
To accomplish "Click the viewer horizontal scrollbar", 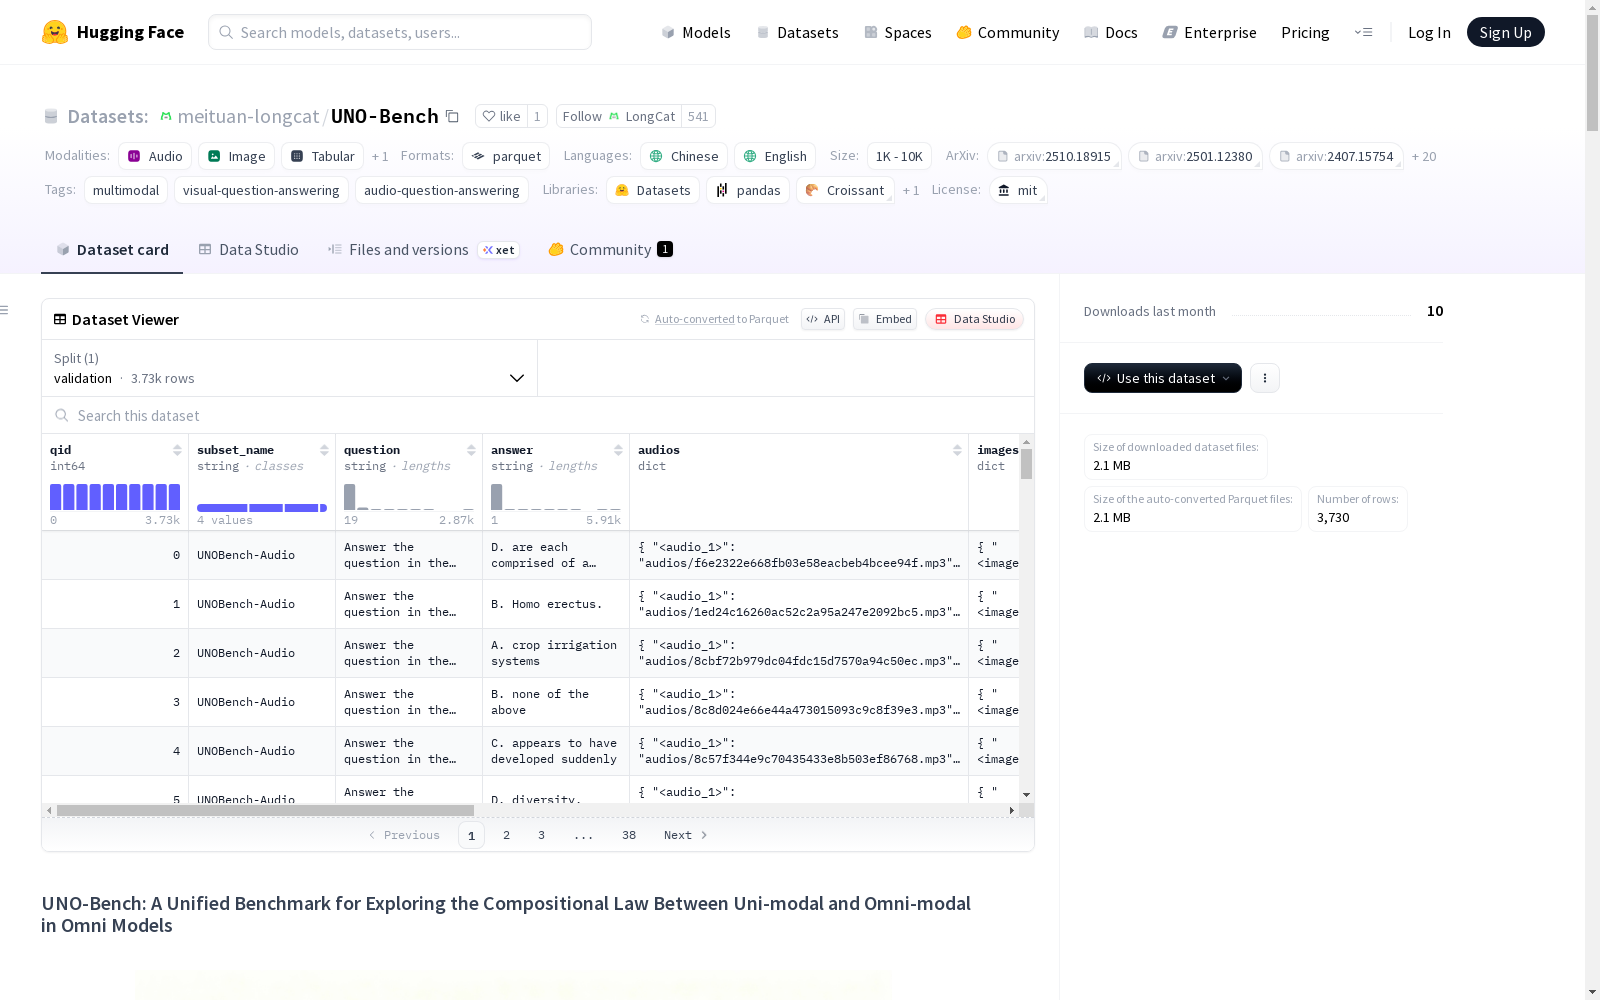I will [265, 810].
